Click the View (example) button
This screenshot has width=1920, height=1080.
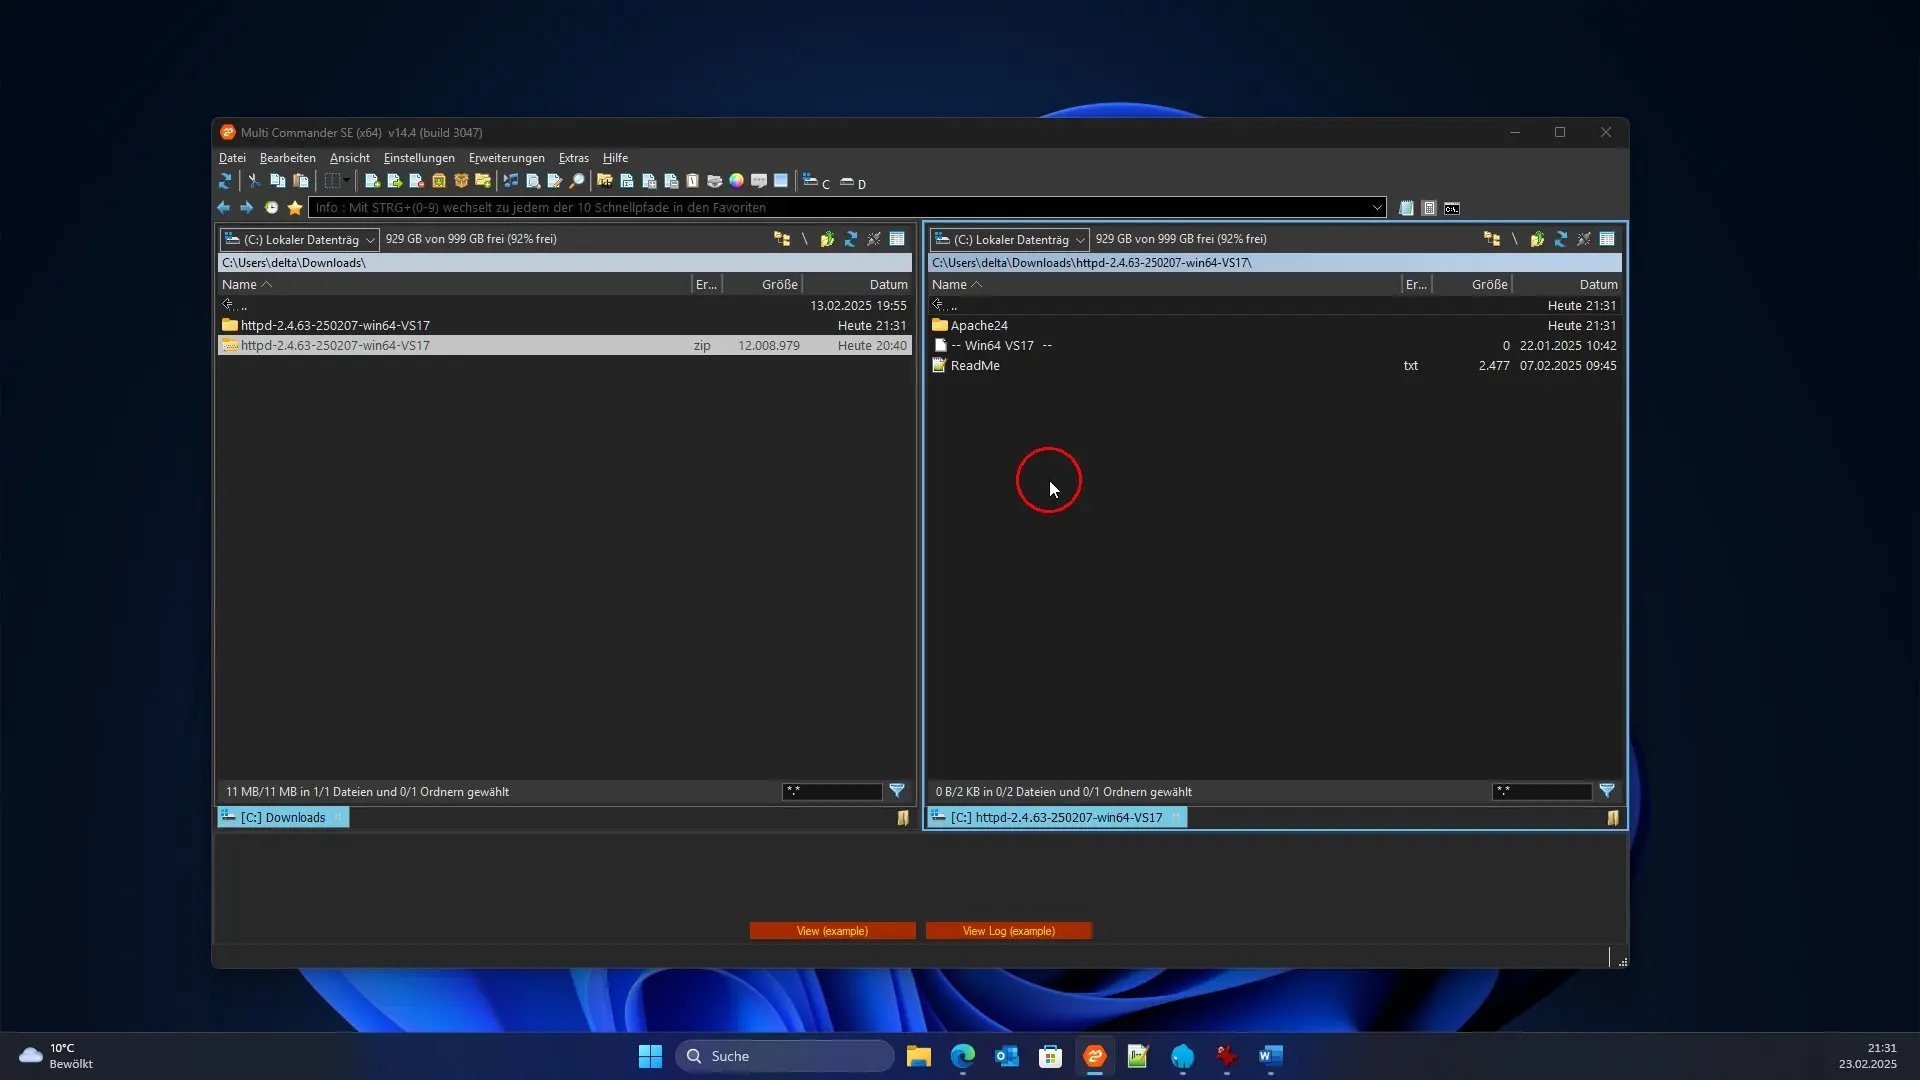tap(832, 931)
